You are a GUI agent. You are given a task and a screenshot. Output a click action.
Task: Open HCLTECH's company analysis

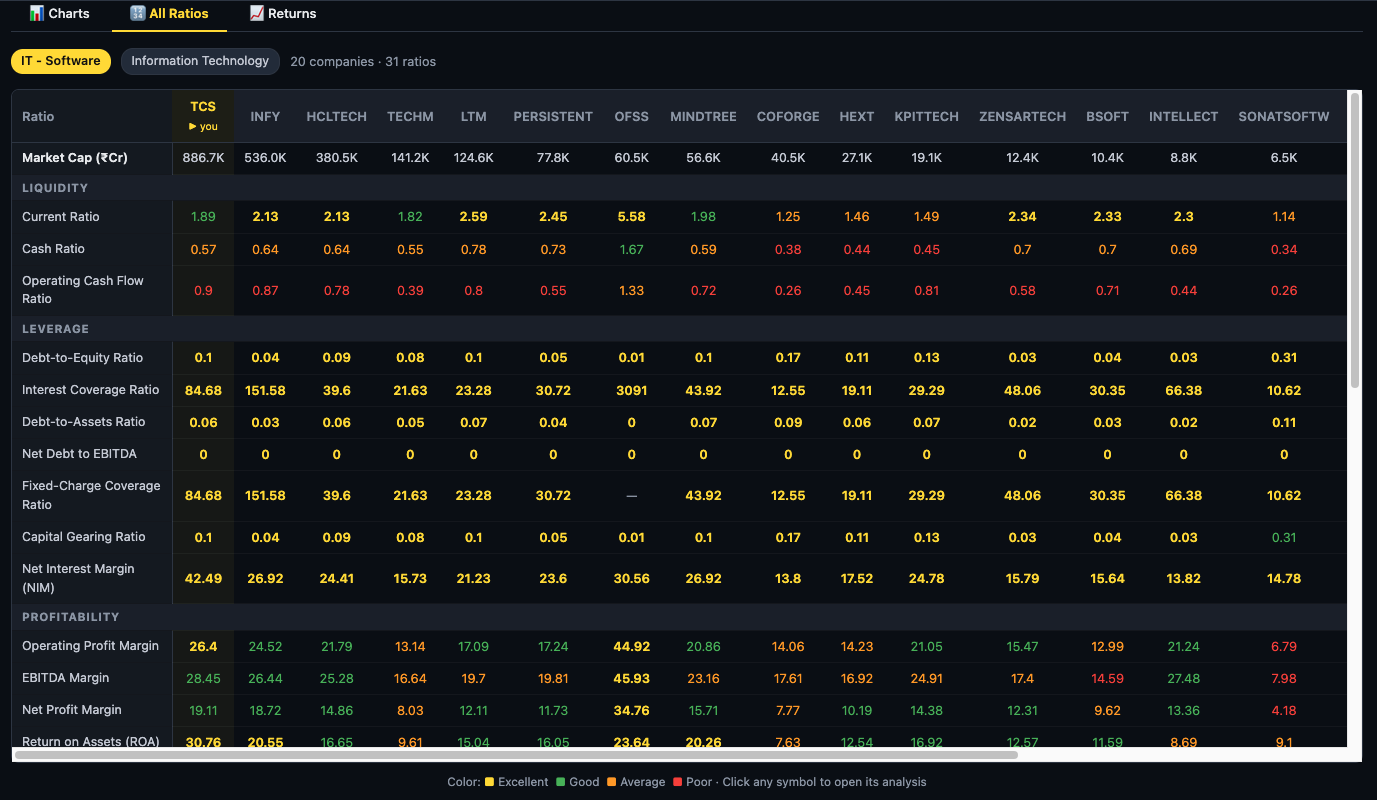(336, 116)
